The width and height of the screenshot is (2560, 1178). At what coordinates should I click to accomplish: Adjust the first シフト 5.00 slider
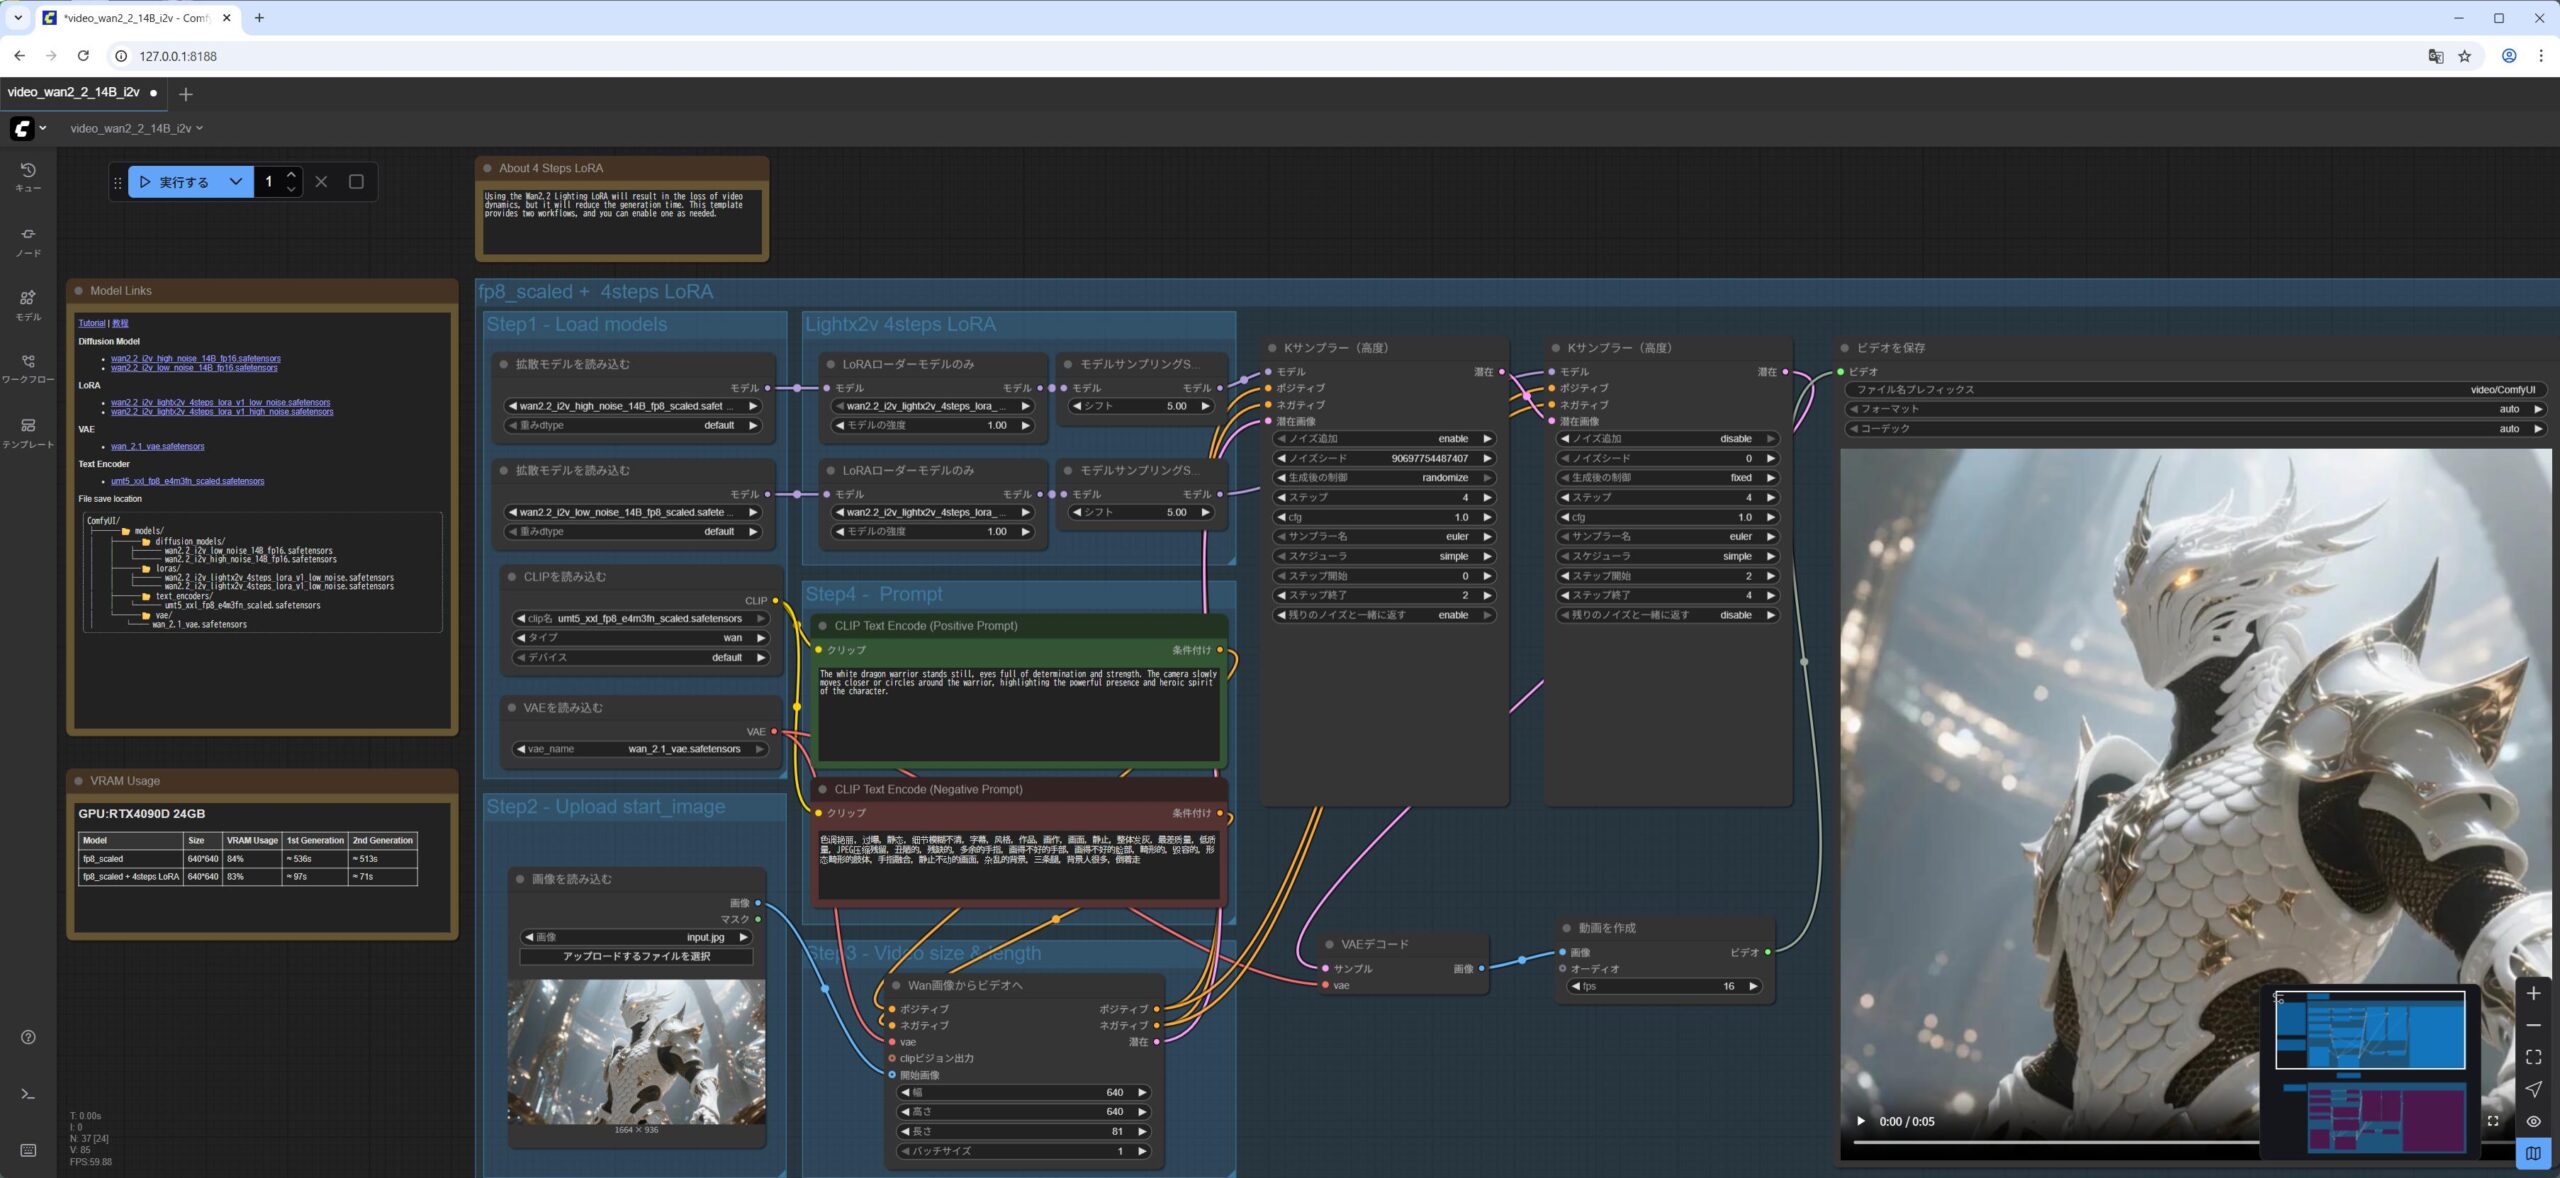(x=1140, y=406)
